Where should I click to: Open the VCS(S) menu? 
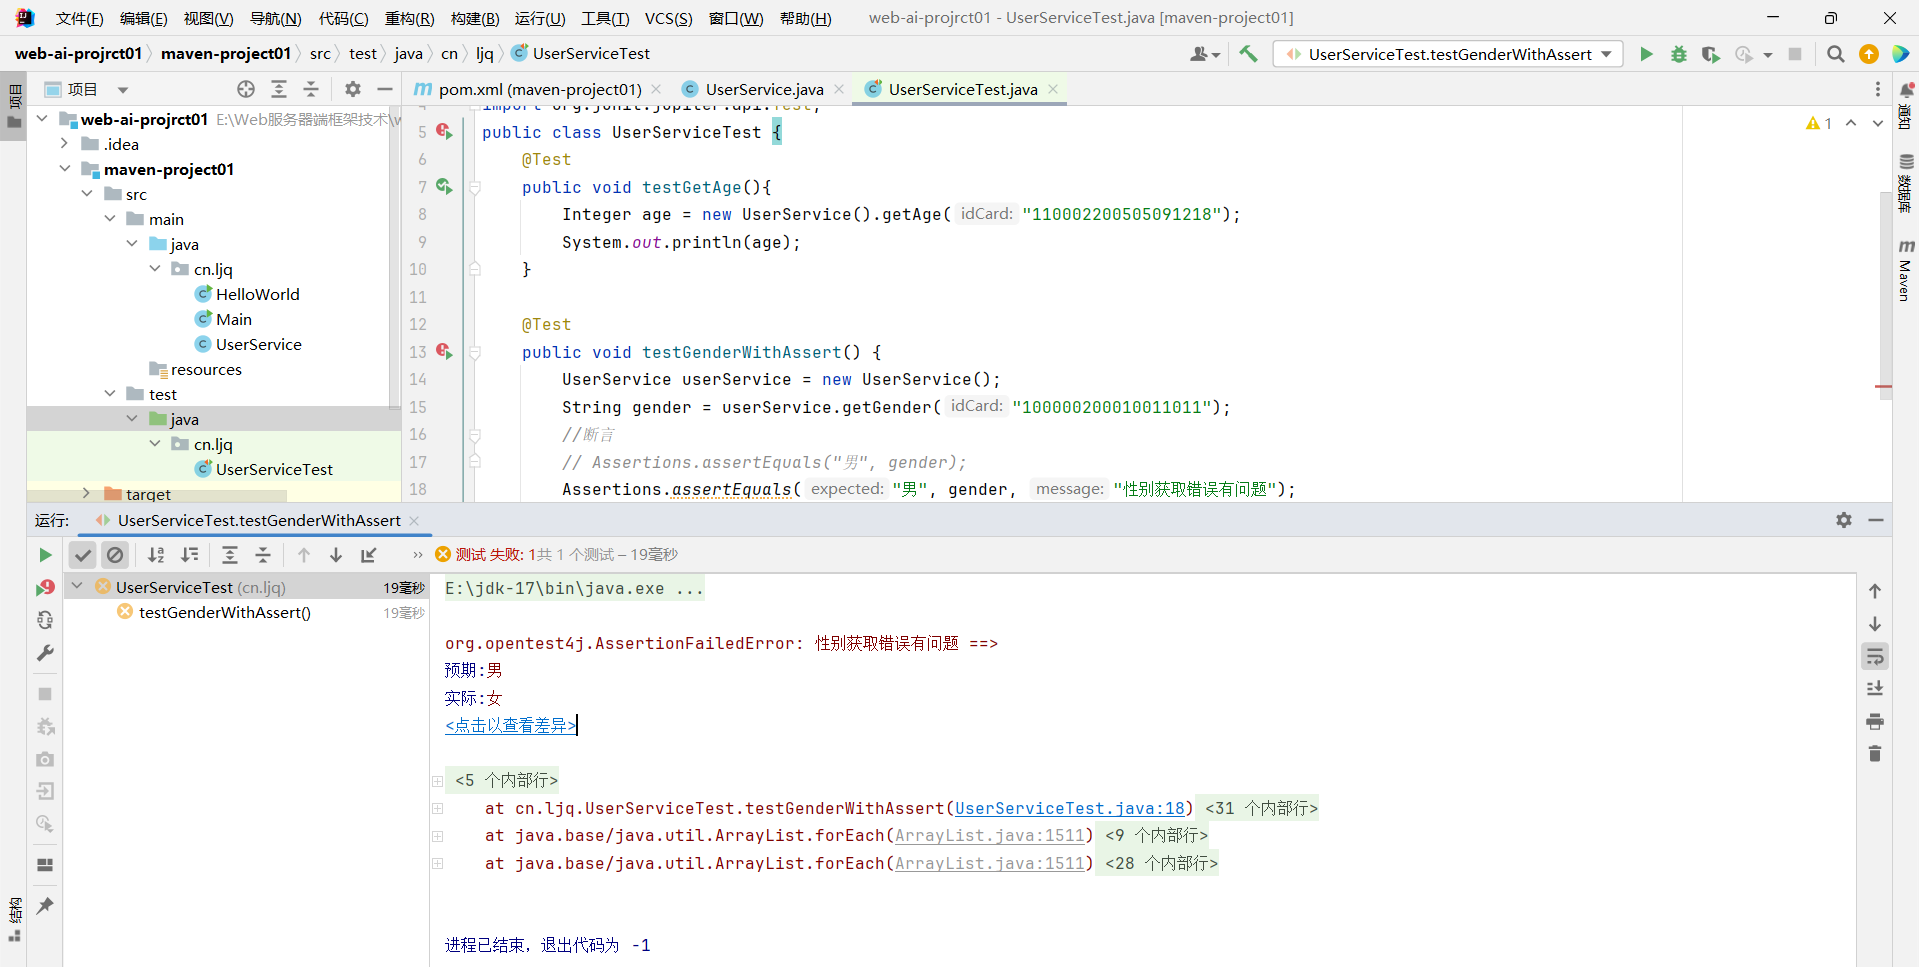(x=668, y=18)
